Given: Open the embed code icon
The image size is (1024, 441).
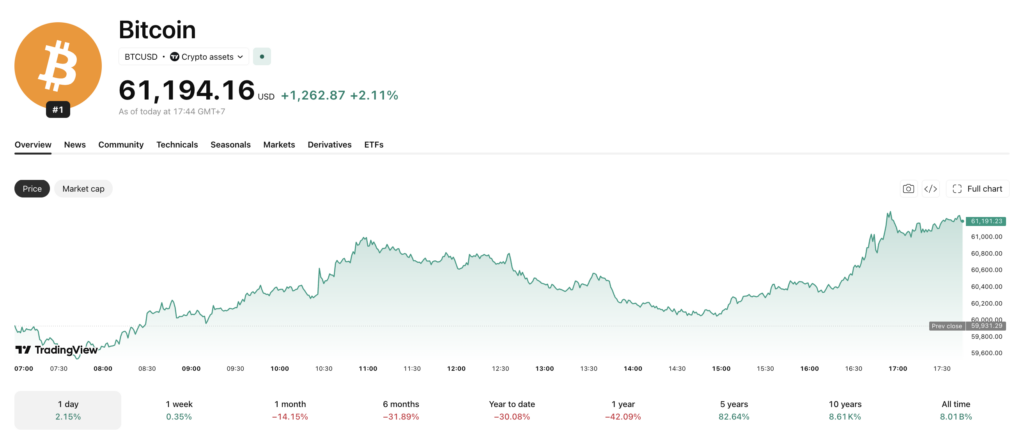Looking at the screenshot, I should coord(931,189).
